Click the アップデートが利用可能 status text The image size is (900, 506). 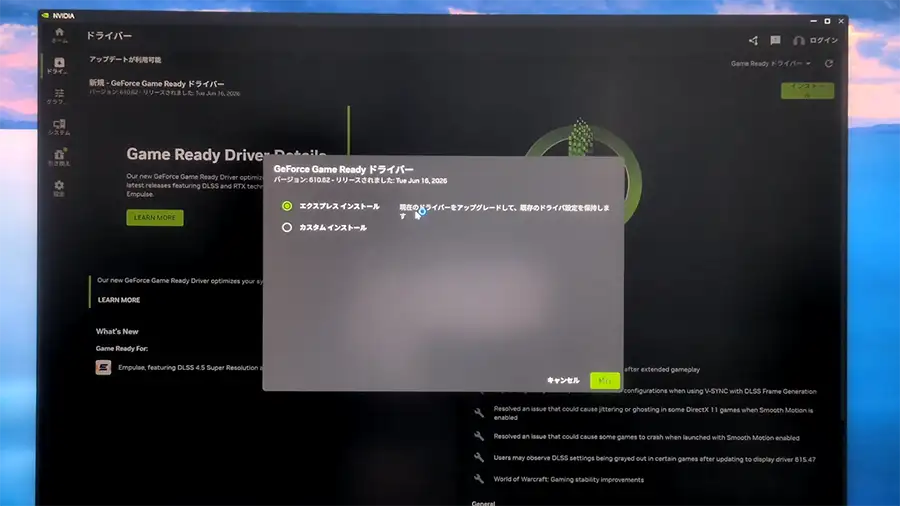click(125, 60)
